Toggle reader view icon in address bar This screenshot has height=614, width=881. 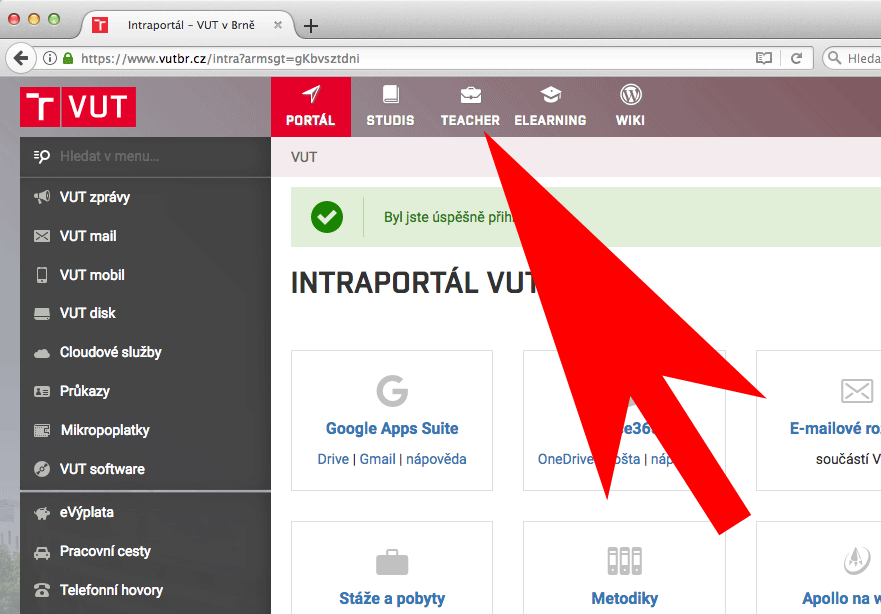[764, 58]
